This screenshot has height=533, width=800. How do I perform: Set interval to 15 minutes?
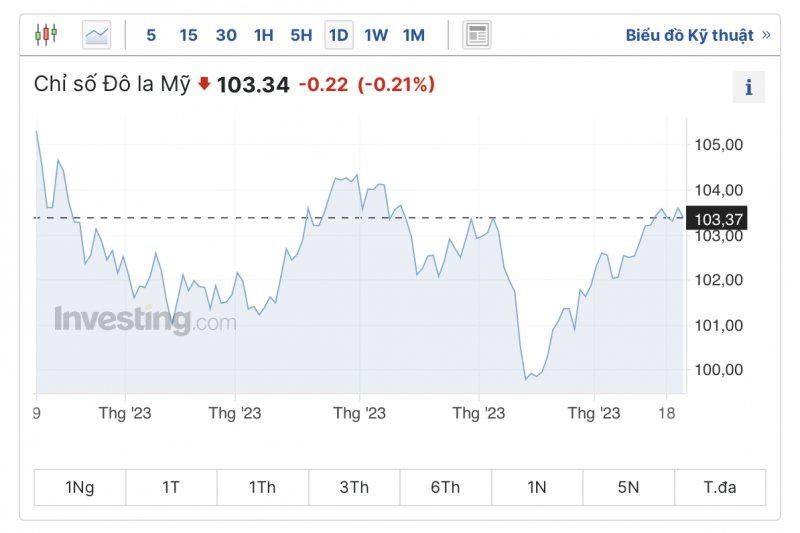(188, 35)
